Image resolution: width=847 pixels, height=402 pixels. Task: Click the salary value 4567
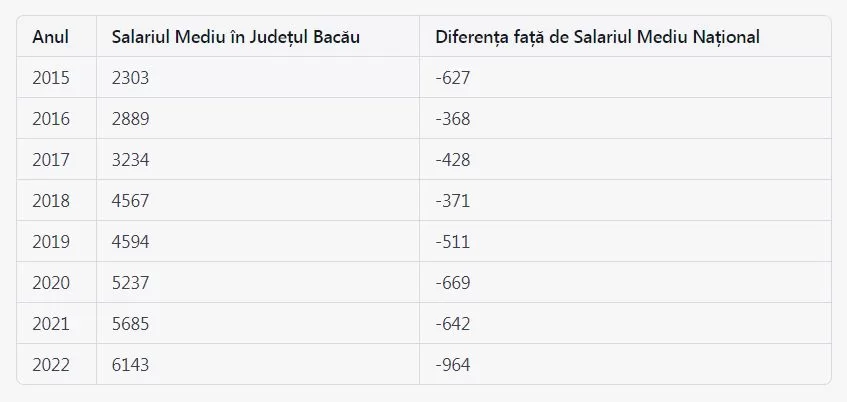tap(130, 201)
